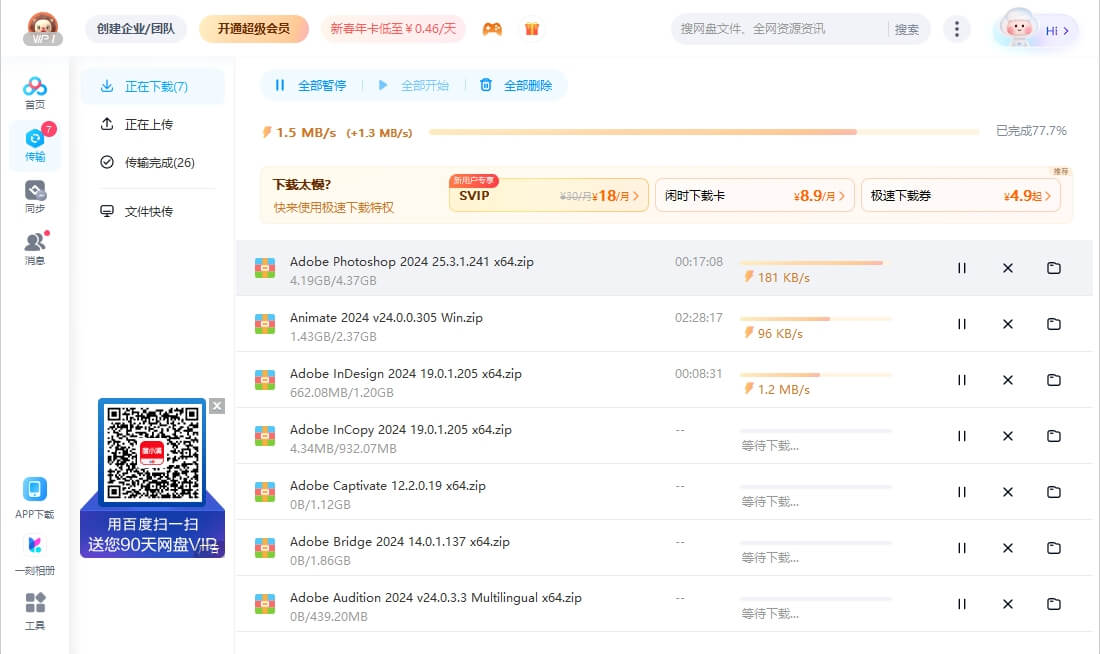Pause Adobe Captivate download

point(962,493)
